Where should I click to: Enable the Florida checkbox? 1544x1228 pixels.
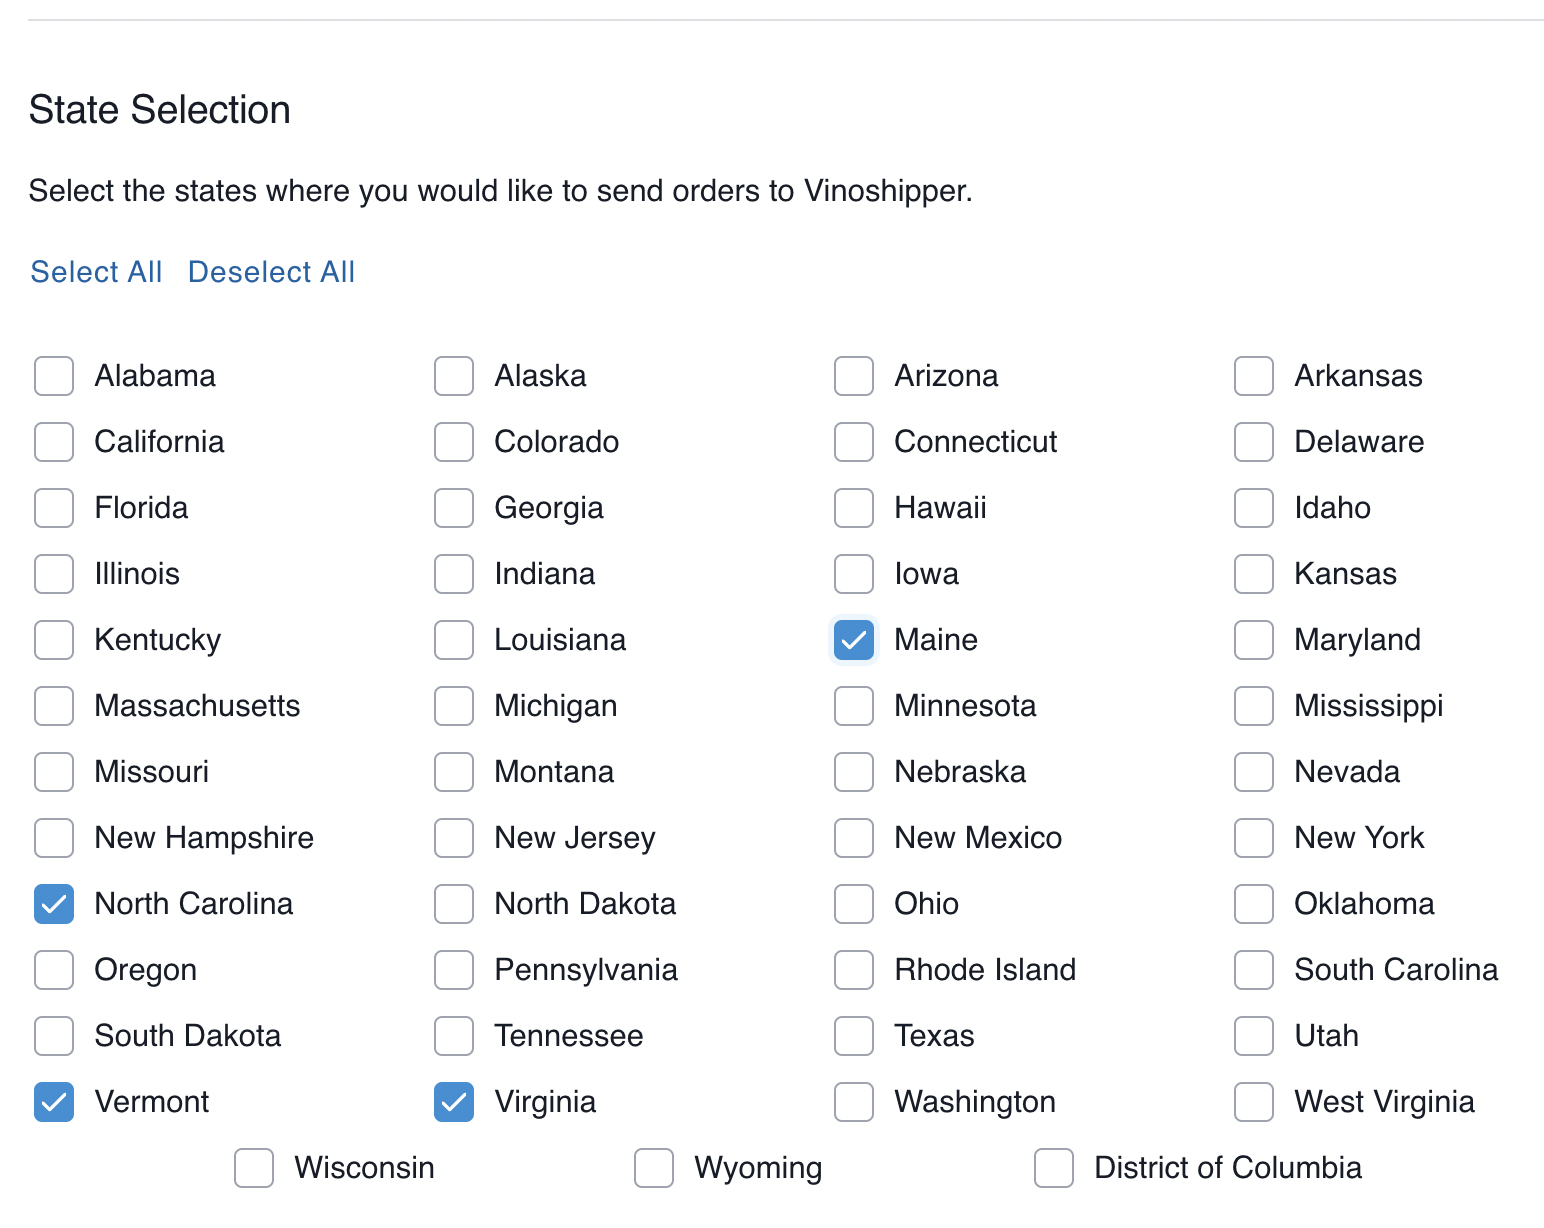point(54,508)
